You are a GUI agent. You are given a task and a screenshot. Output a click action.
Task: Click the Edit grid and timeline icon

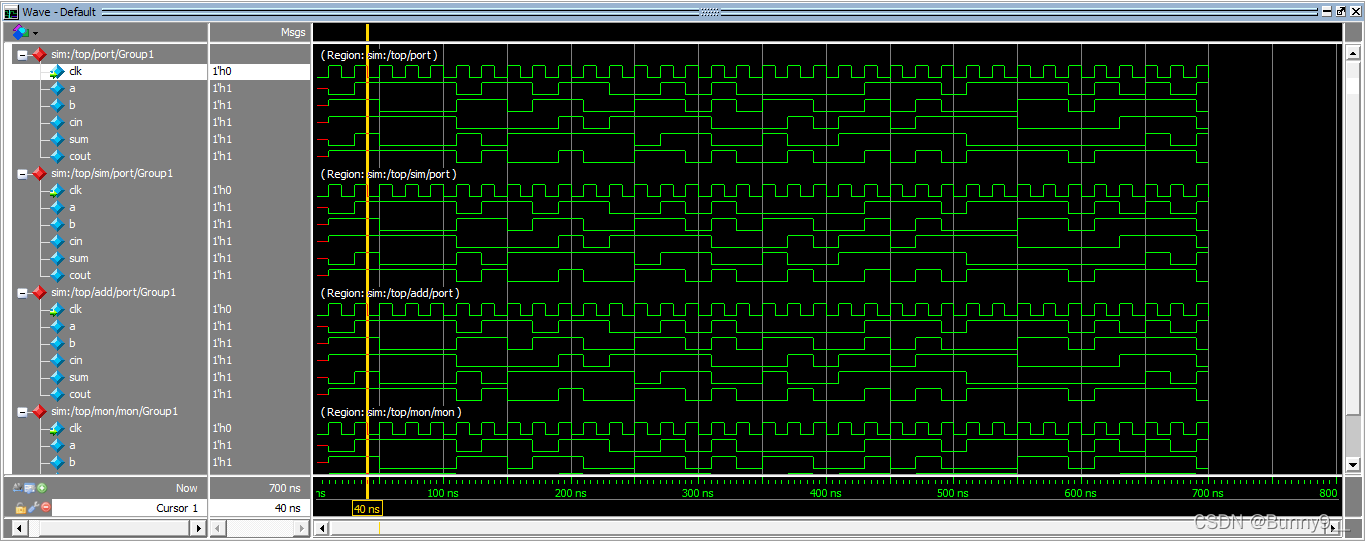click(30, 488)
